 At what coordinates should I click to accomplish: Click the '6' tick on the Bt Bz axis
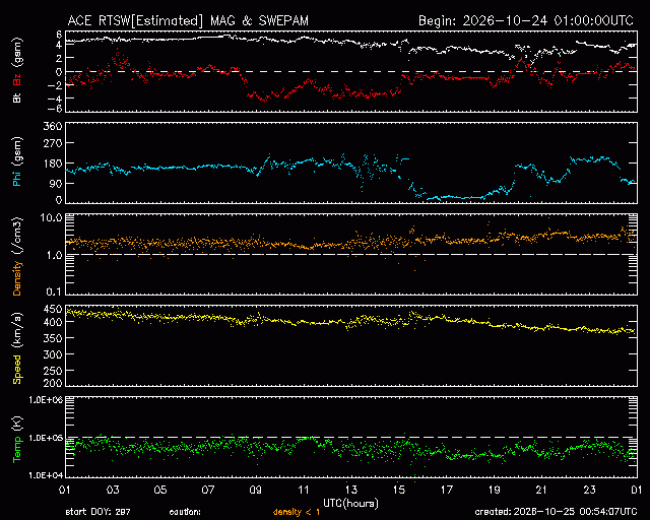(x=59, y=34)
